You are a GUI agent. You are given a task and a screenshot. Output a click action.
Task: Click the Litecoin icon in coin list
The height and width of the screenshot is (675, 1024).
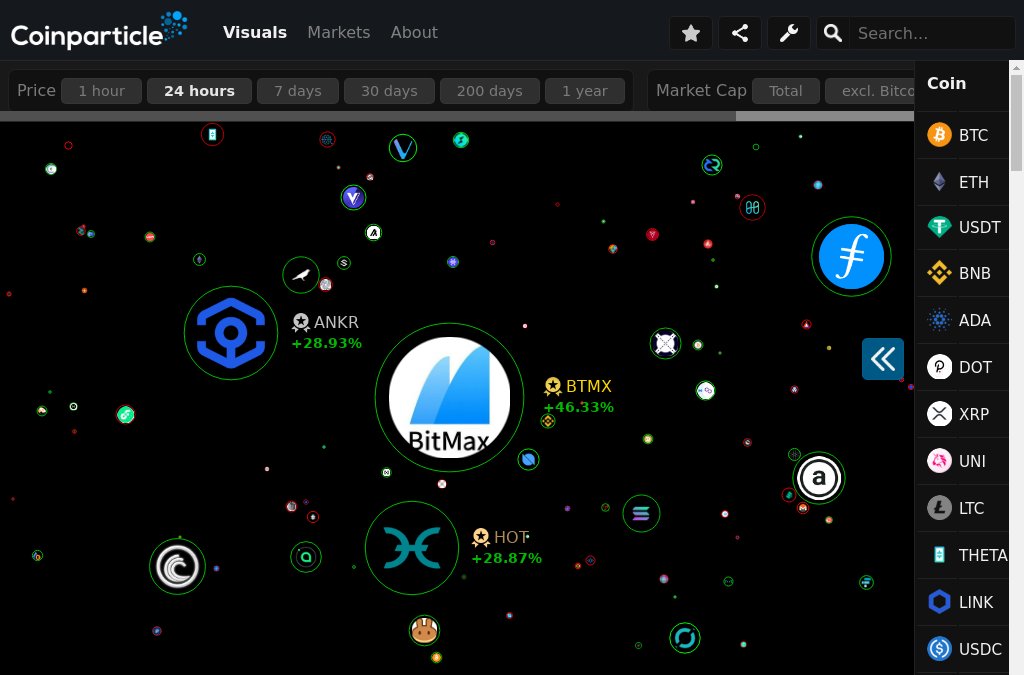[939, 508]
